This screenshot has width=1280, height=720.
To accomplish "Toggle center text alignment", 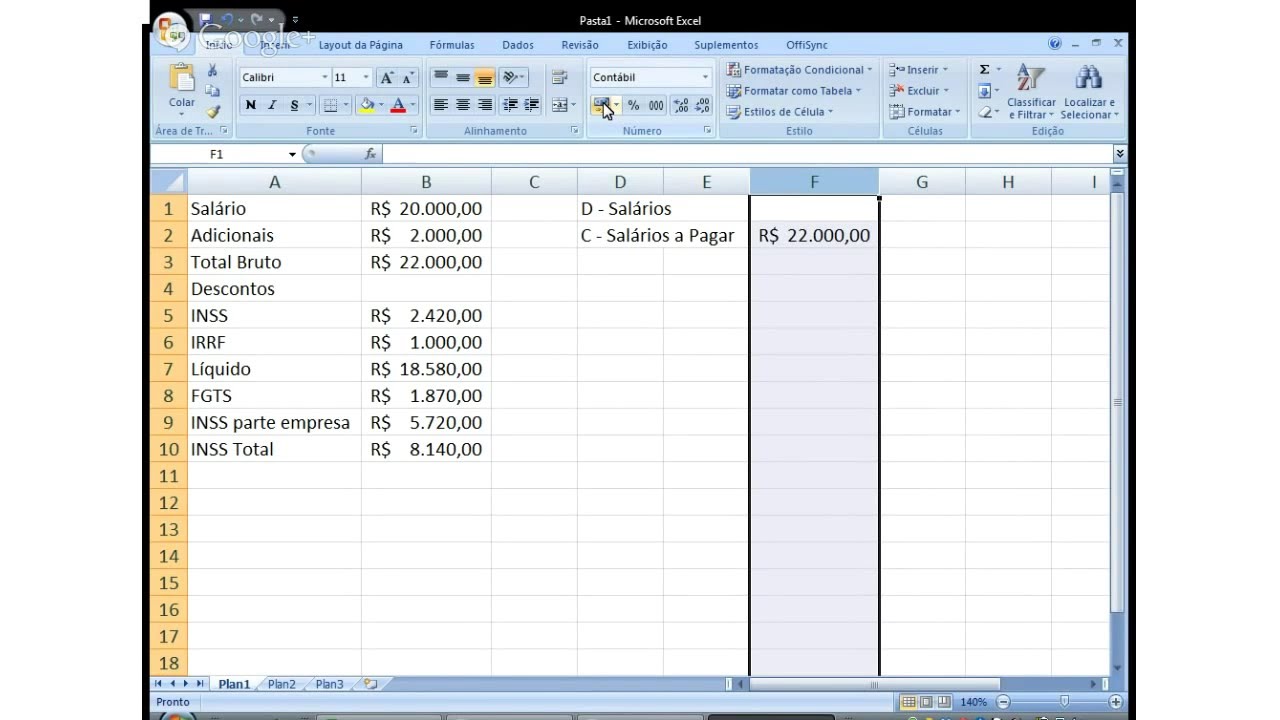I will [463, 105].
